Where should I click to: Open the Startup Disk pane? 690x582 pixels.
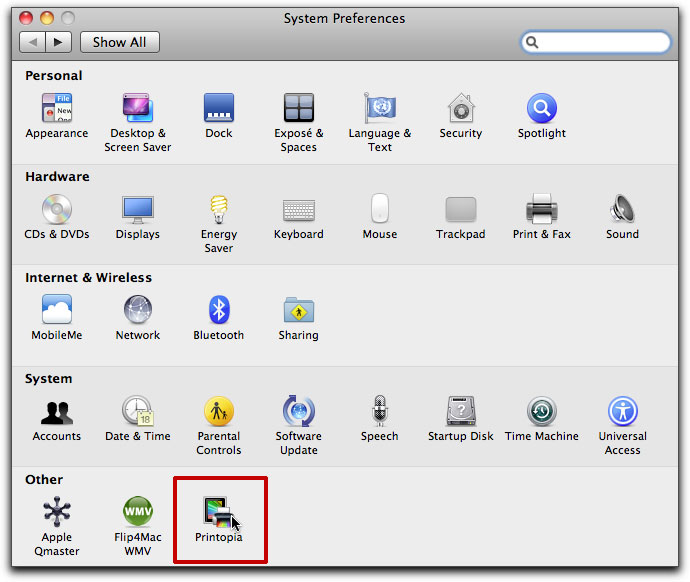coord(460,412)
